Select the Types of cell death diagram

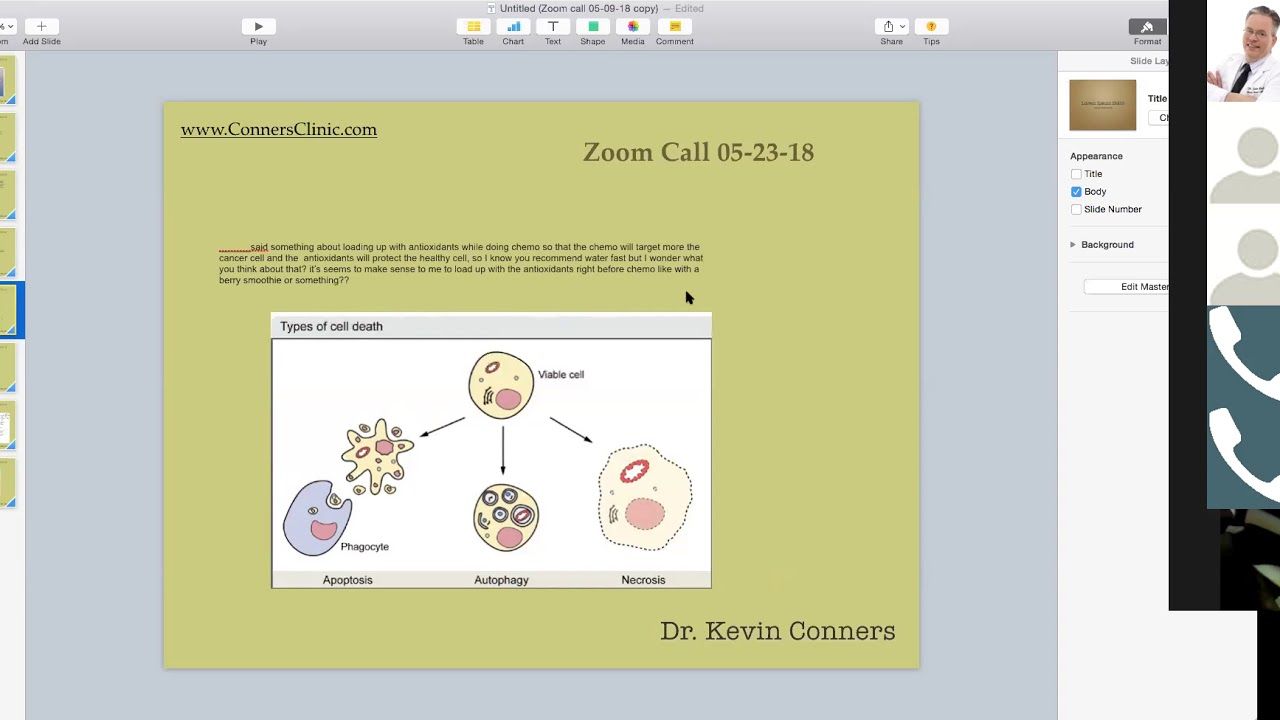(491, 451)
